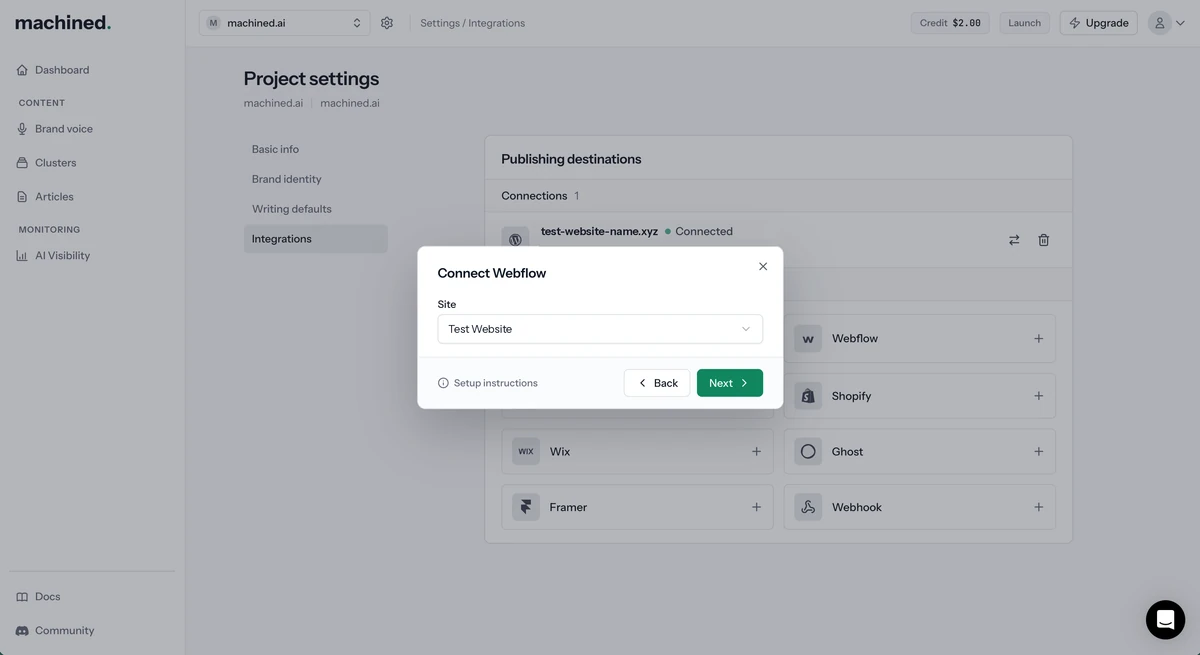Viewport: 1200px width, 655px height.
Task: Close the Connect Webflow dialog
Action: pyautogui.click(x=763, y=266)
